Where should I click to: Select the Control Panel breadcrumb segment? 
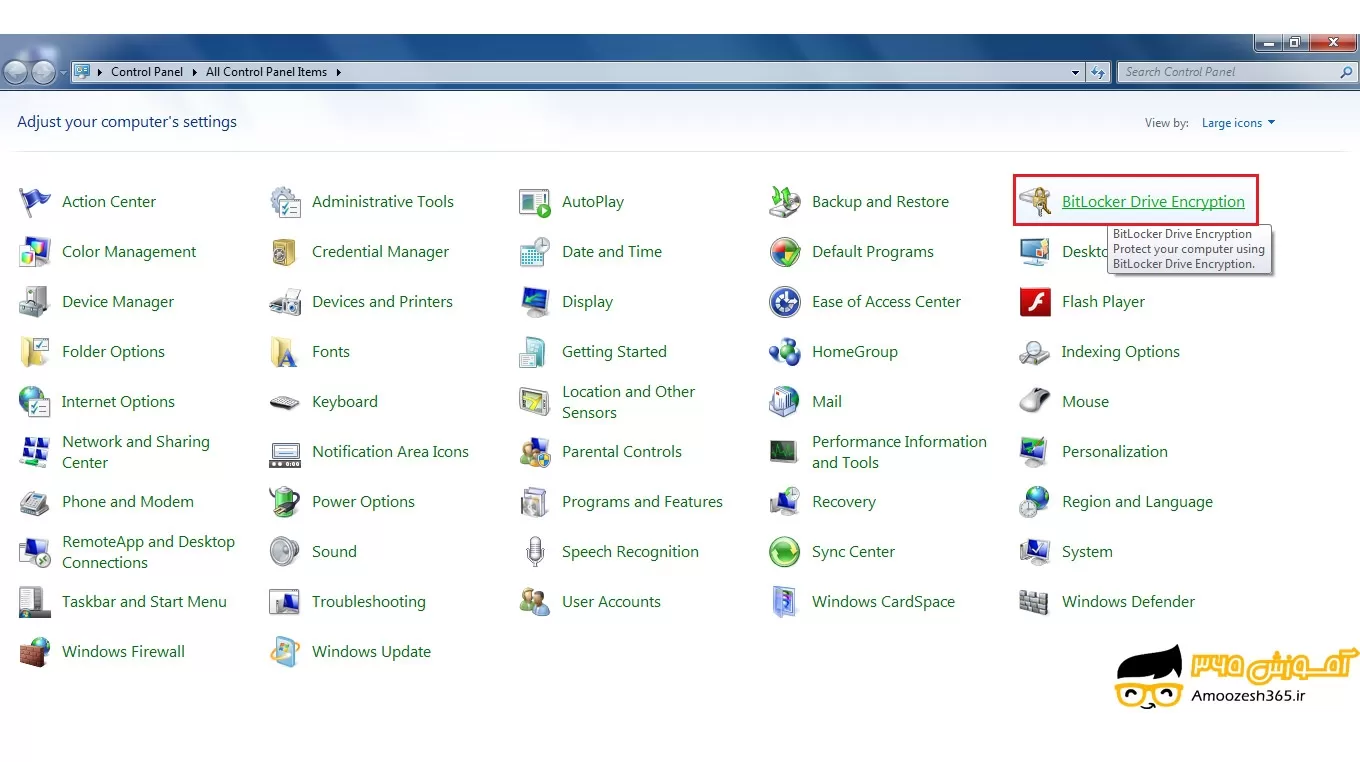pyautogui.click(x=147, y=72)
